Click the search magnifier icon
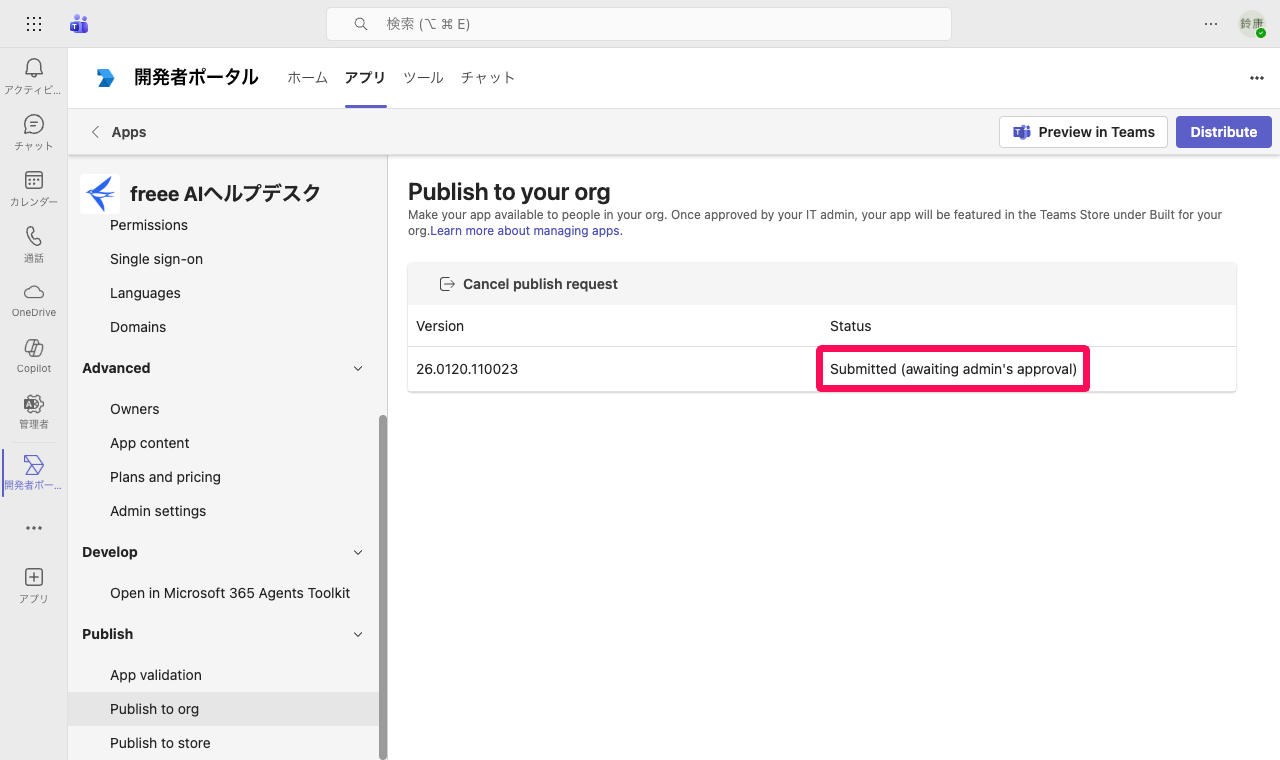 [x=361, y=24]
